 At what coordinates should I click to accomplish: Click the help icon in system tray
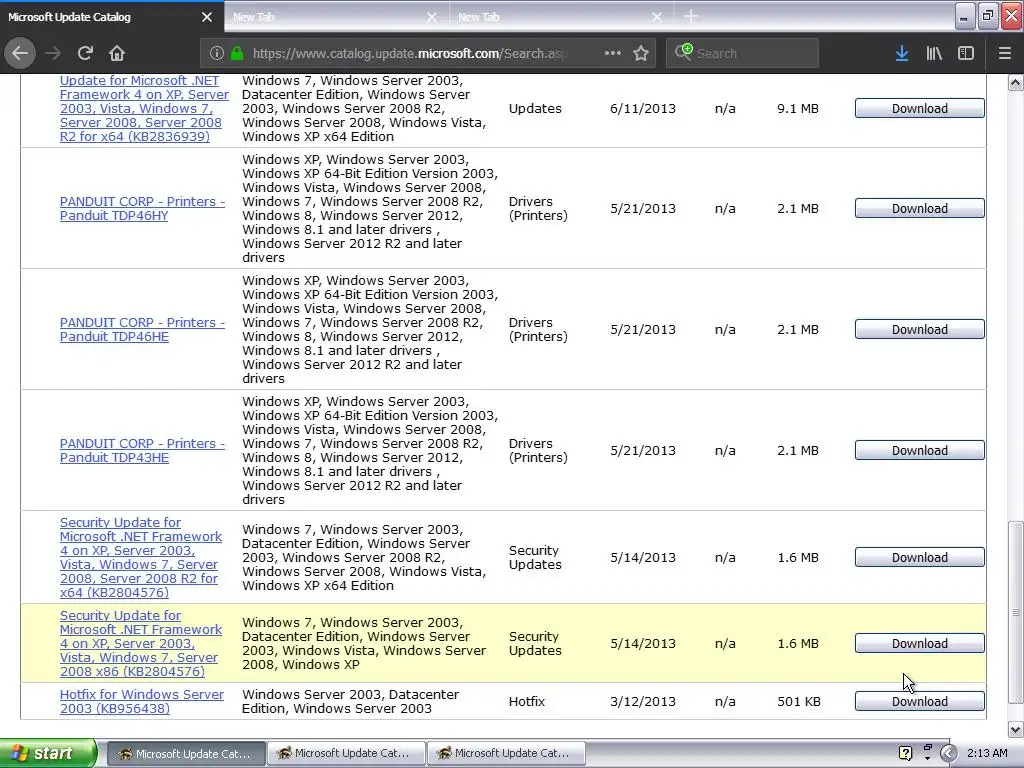[905, 753]
